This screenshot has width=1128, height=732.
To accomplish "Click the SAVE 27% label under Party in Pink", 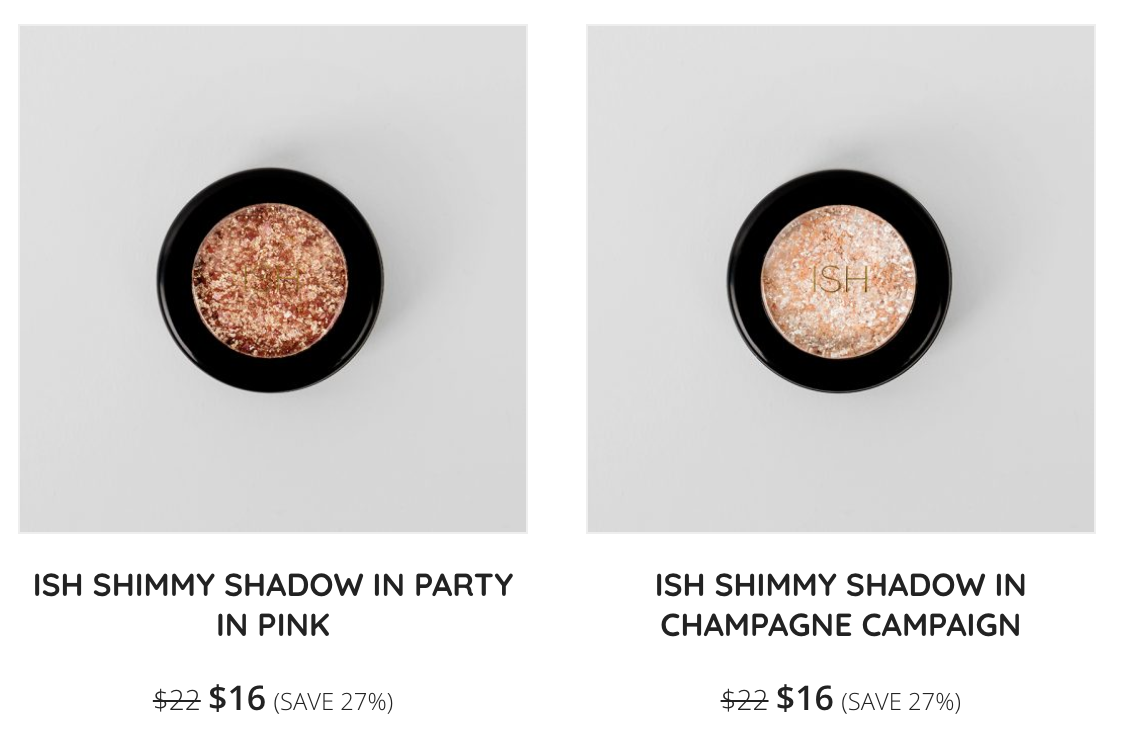I will click(x=333, y=701).
